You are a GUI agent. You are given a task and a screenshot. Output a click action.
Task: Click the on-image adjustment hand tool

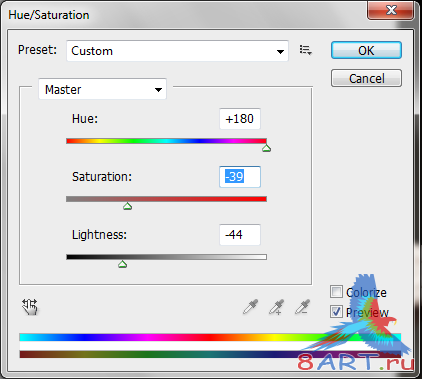click(x=30, y=307)
